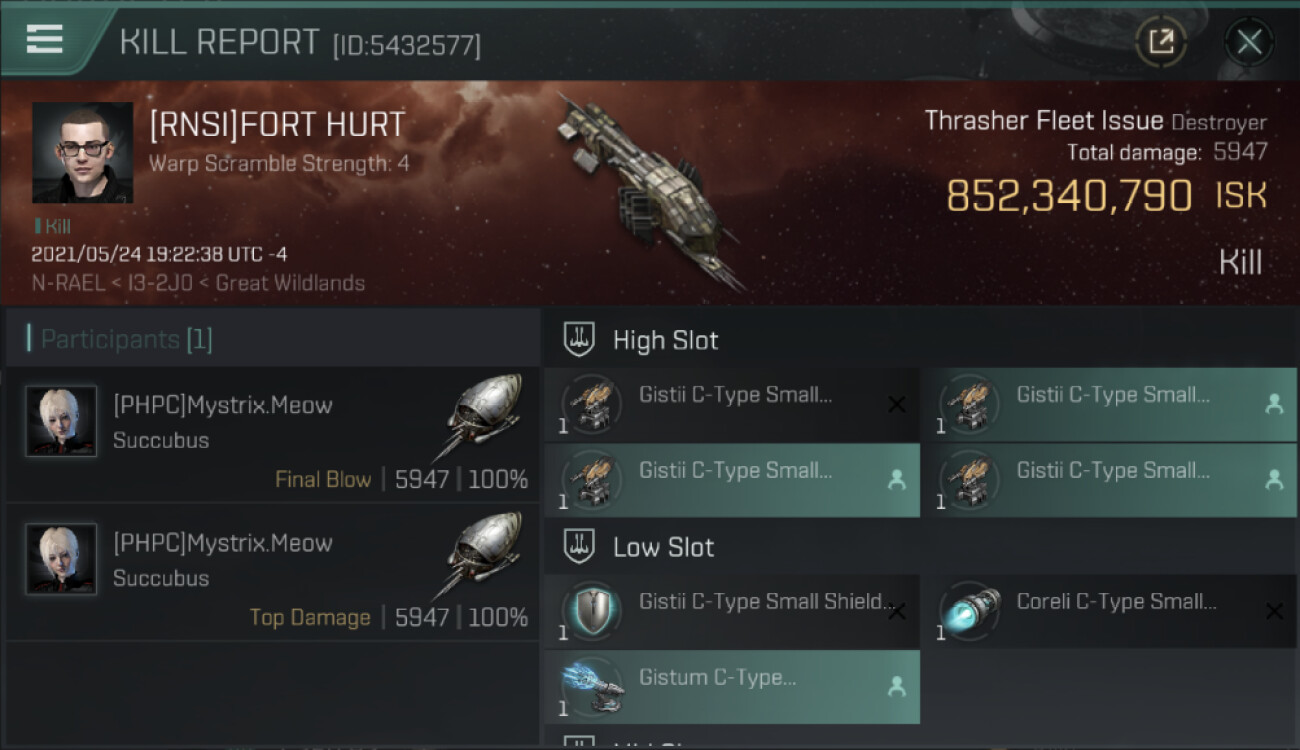Click dropped Gistii C-Type Small in top-right slot
This screenshot has height=750, width=1300.
coord(1109,404)
